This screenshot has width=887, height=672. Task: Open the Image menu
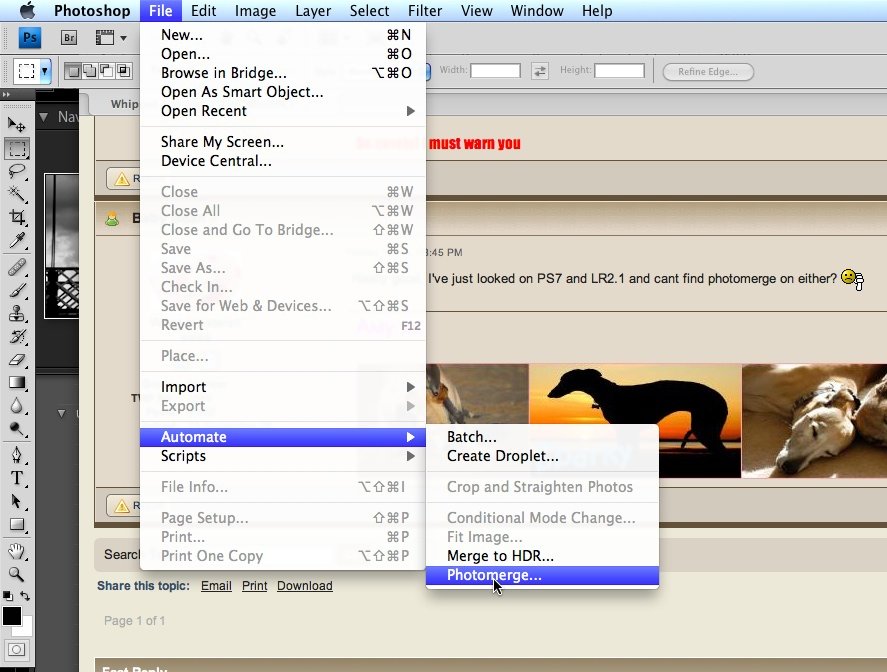255,11
